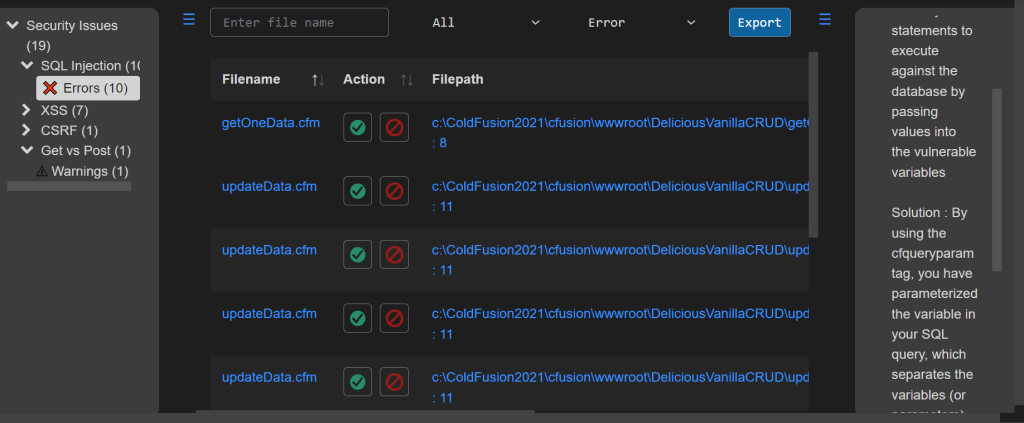Sort the Action column using its arrows
This screenshot has height=423, width=1024.
coord(407,79)
